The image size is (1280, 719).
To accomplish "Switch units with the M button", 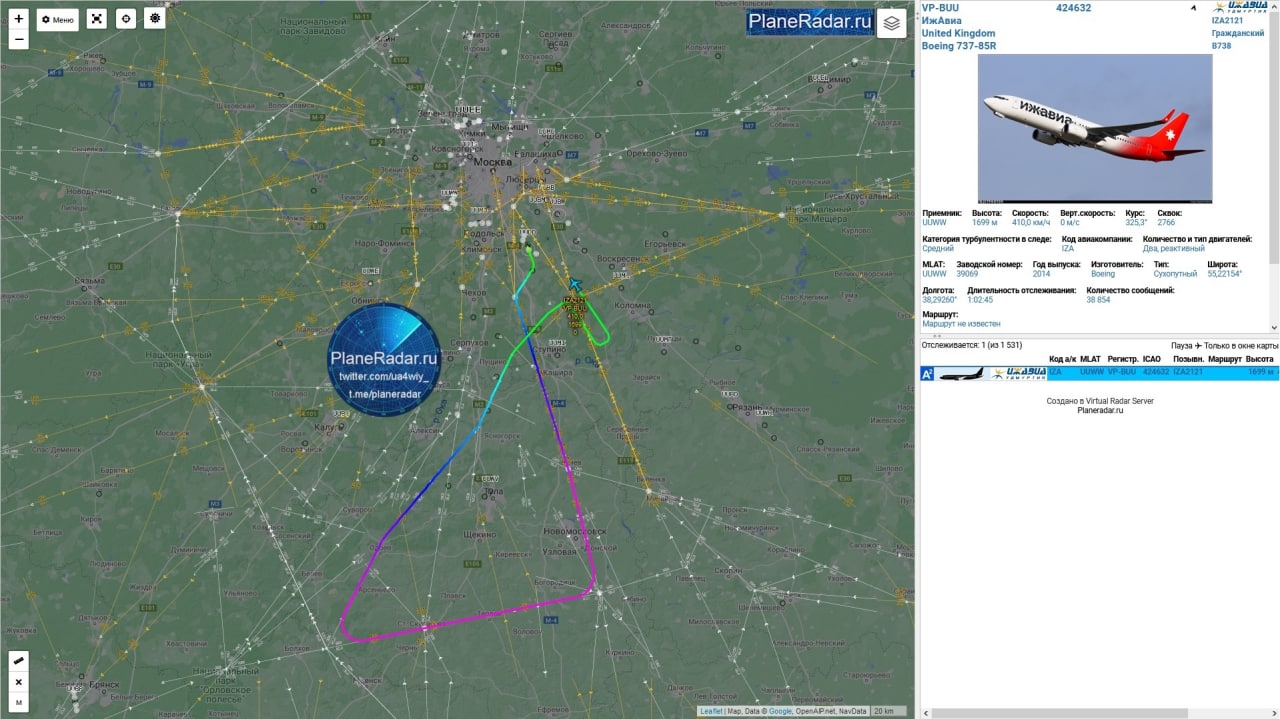I will (x=18, y=703).
